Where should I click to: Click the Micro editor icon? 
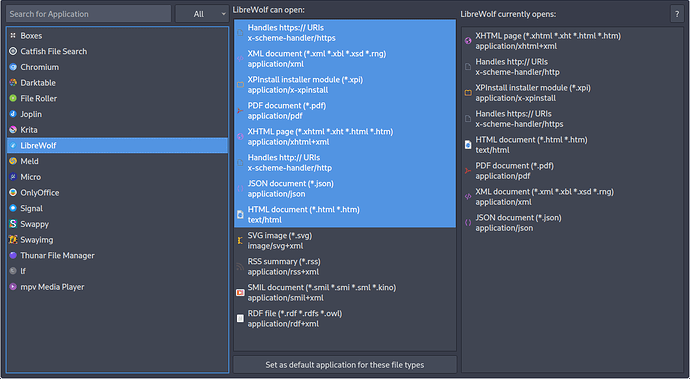(13, 177)
